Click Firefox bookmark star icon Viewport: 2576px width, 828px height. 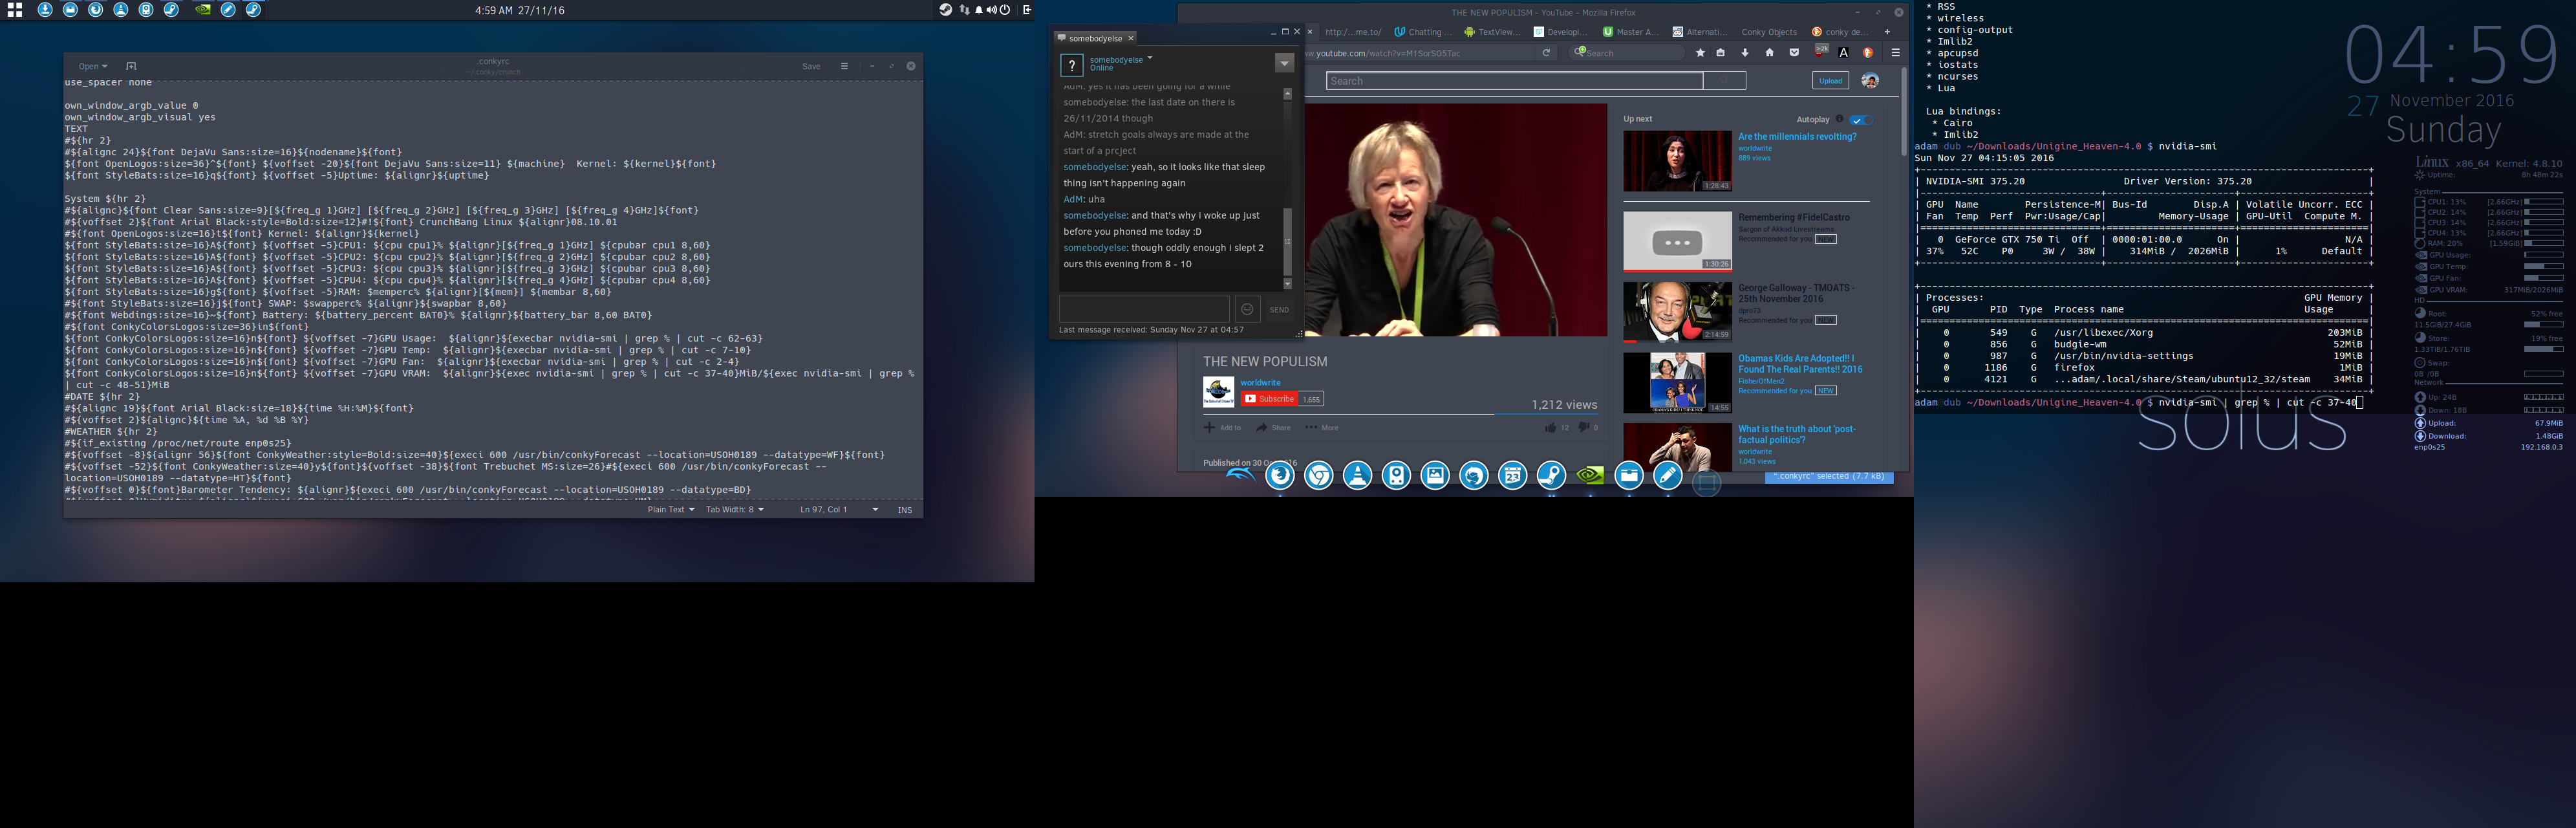1700,53
